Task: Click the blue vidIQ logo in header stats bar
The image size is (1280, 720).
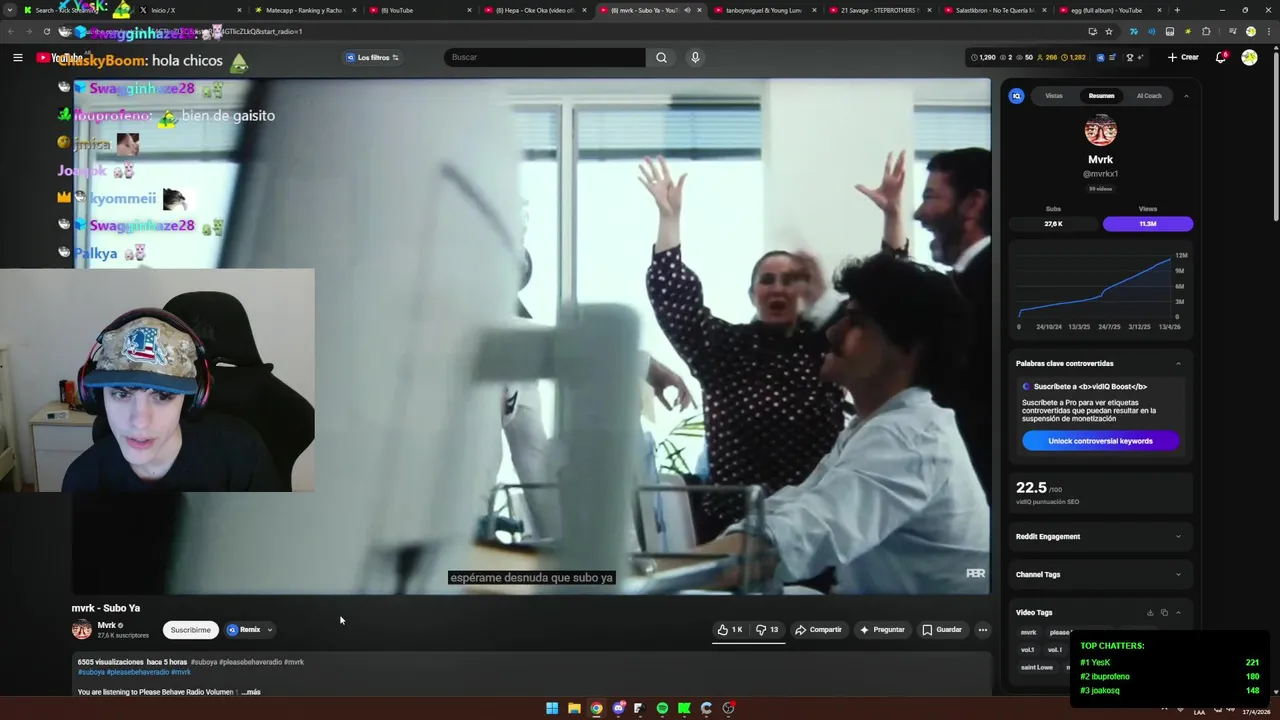Action: tap(1101, 57)
